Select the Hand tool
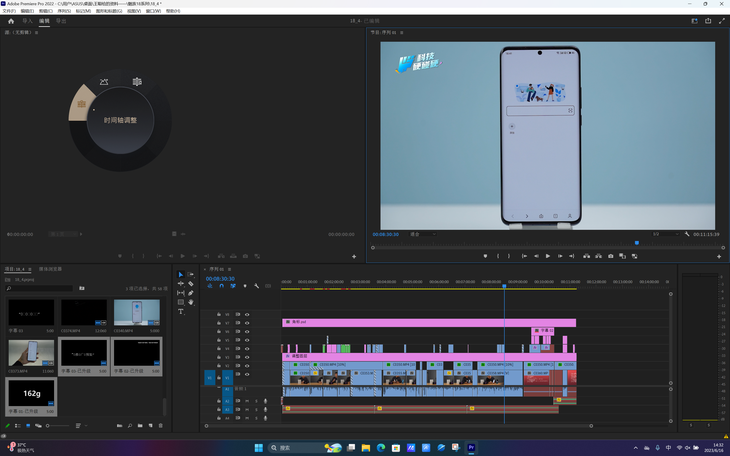The width and height of the screenshot is (730, 456). point(190,302)
